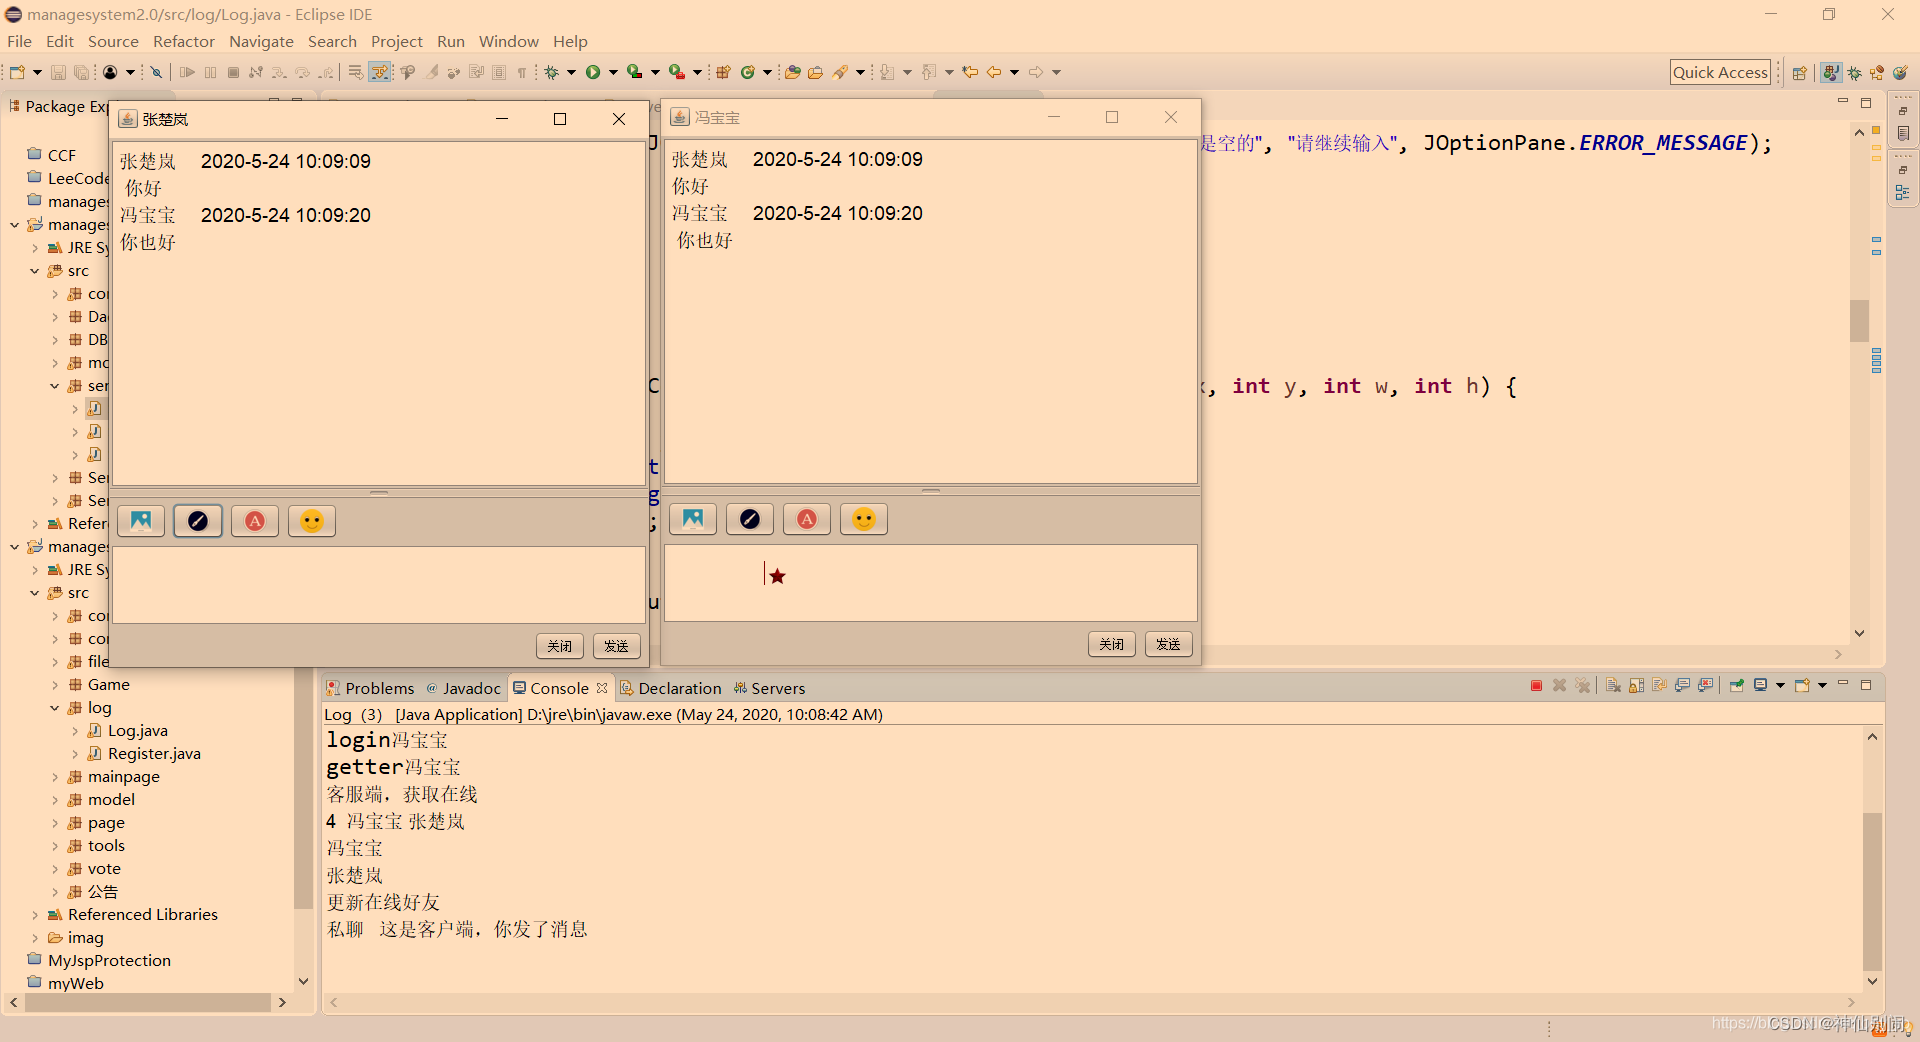This screenshot has width=1920, height=1042.
Task: Switch to the Declaration tab
Action: click(669, 688)
